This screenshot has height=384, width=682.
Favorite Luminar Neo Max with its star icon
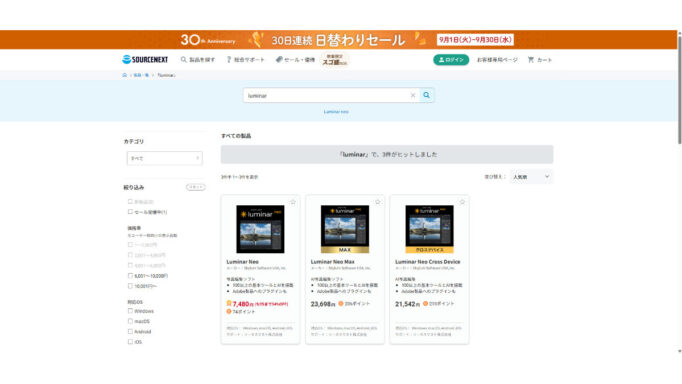pyautogui.click(x=378, y=202)
